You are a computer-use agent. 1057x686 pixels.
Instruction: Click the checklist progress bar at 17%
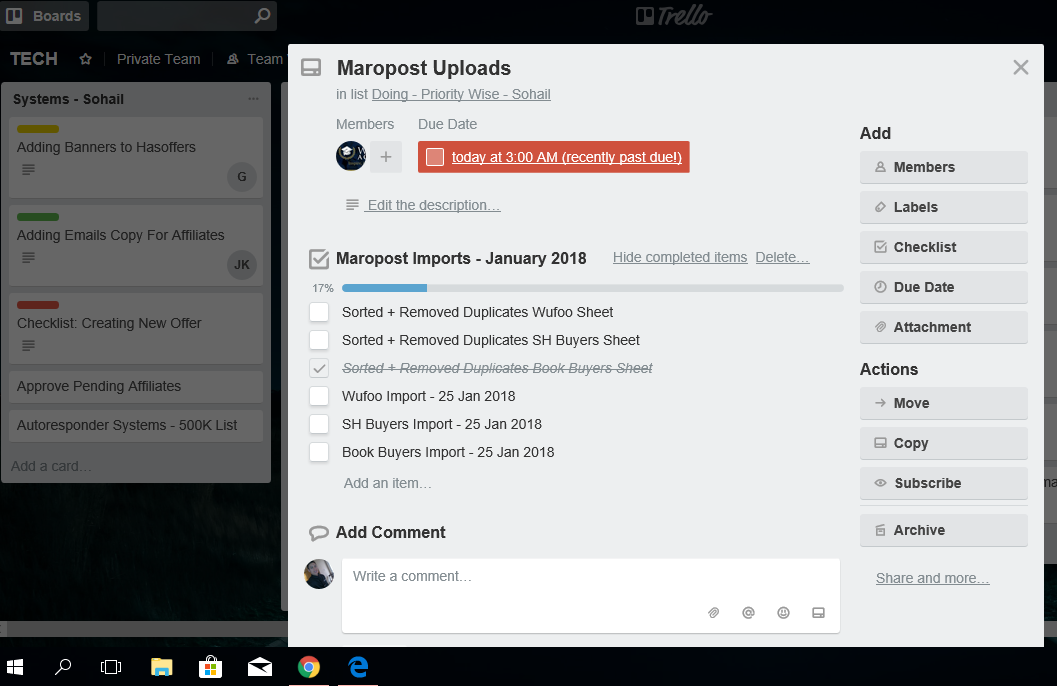(x=593, y=288)
